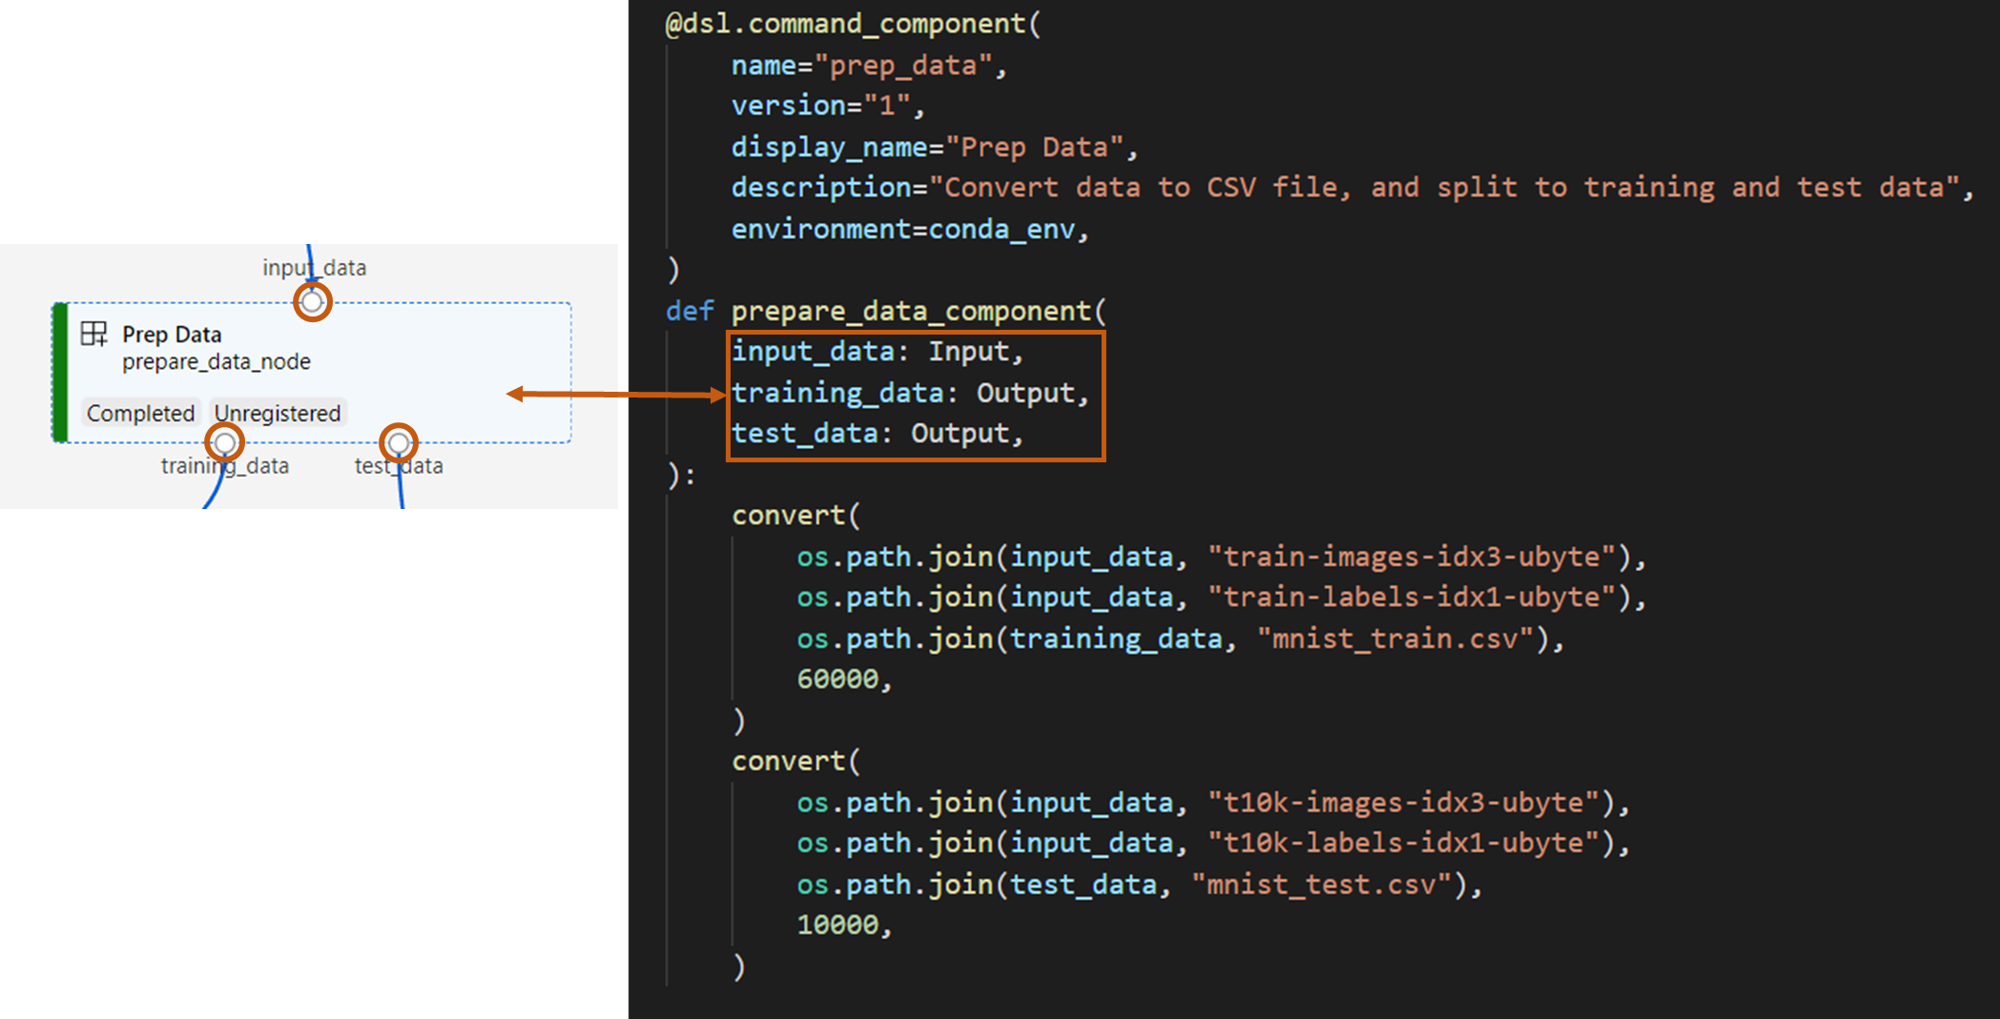Click the version="1" argument

click(826, 106)
